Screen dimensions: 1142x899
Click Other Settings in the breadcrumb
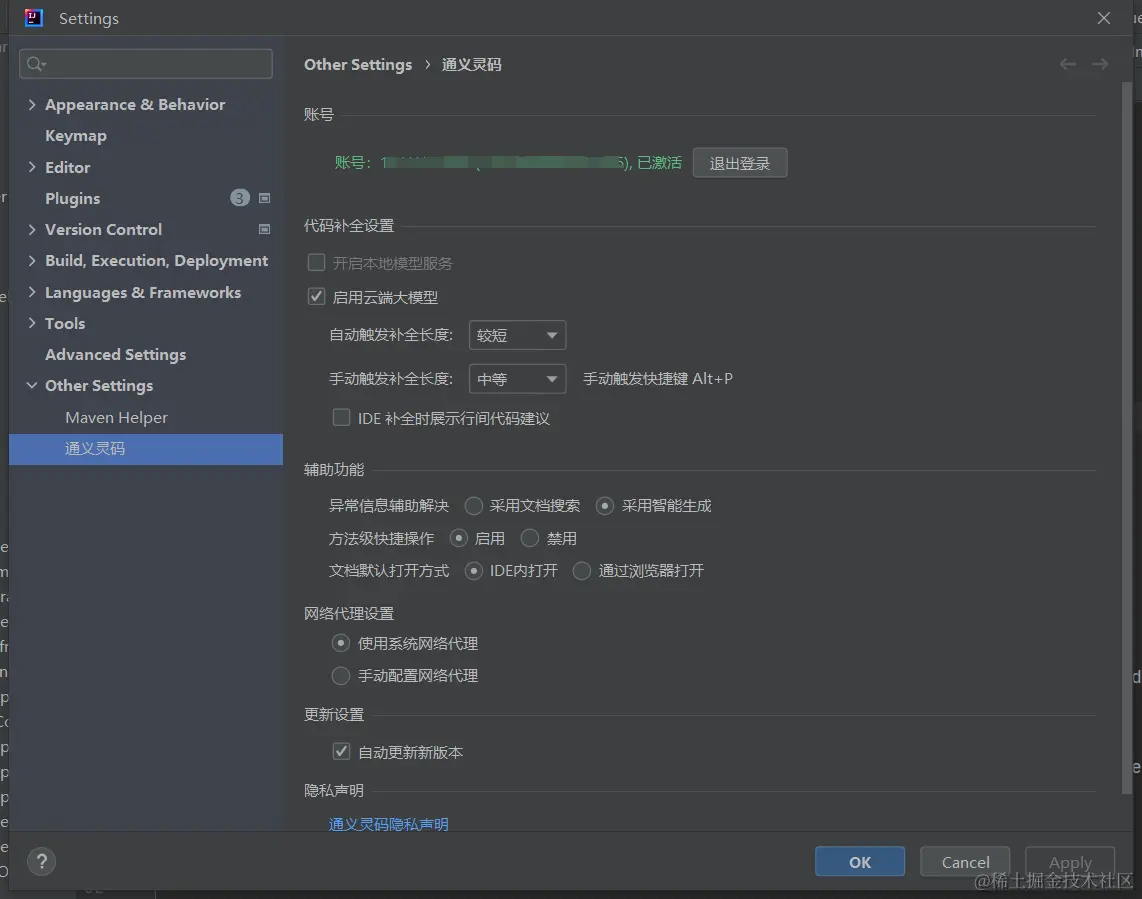click(x=358, y=65)
